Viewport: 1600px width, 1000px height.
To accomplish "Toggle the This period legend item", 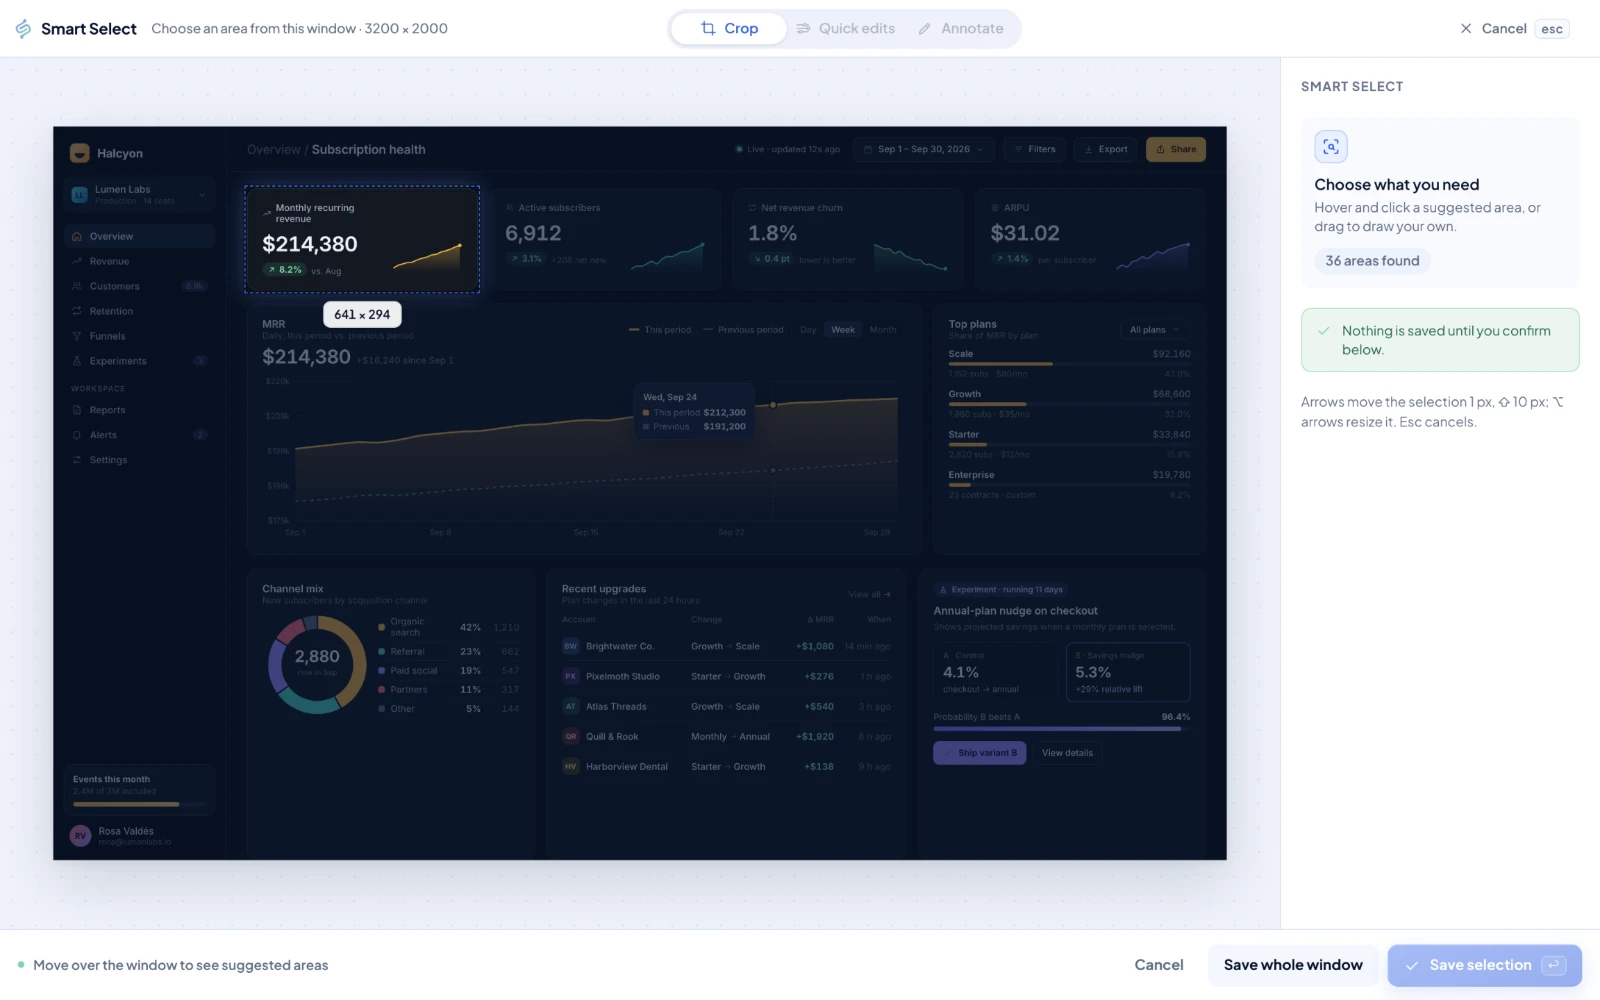I will click(x=660, y=330).
